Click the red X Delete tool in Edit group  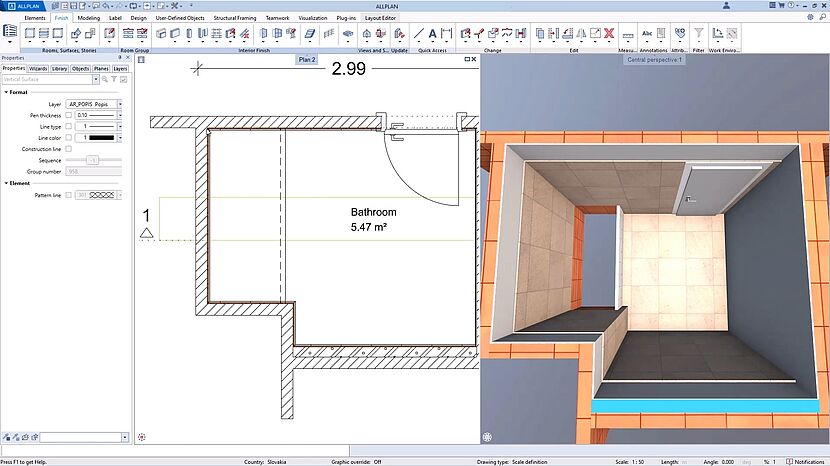coord(608,34)
